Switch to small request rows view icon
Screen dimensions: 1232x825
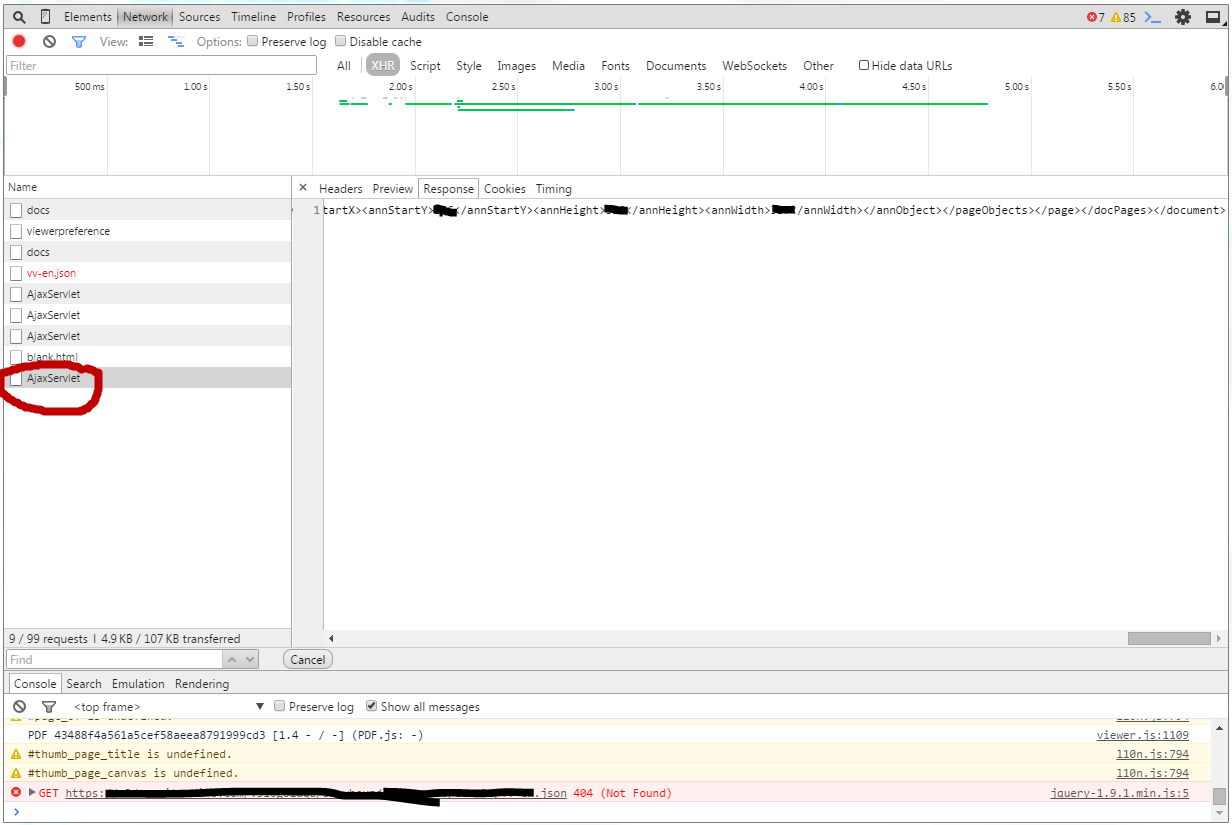176,41
